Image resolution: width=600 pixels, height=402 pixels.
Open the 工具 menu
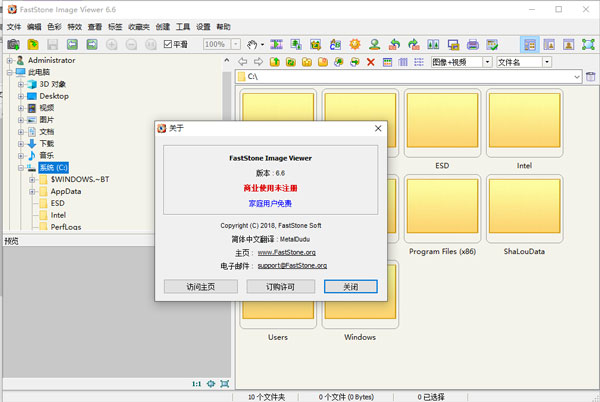pos(183,27)
